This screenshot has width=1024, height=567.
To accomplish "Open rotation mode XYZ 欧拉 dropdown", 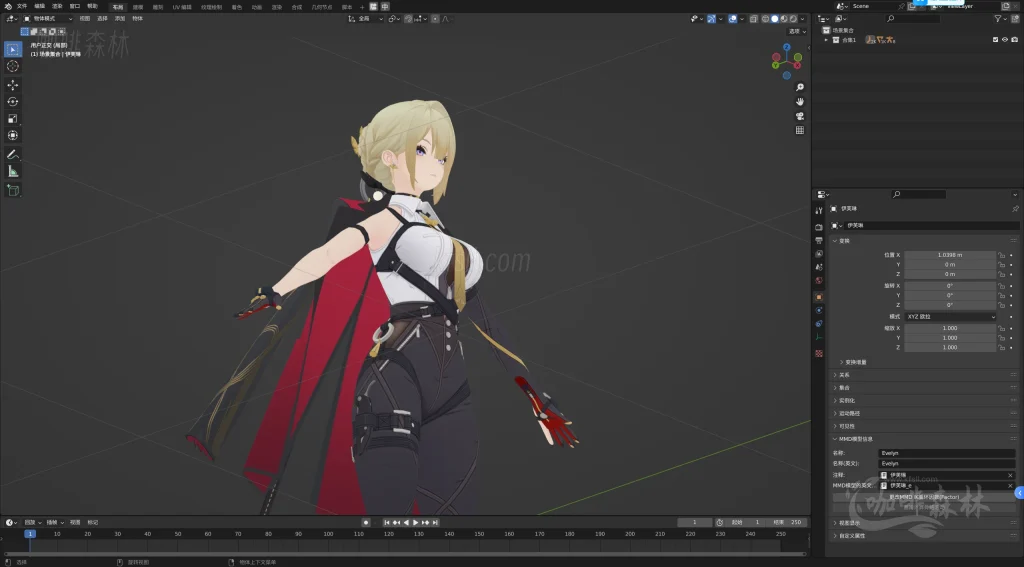I will click(951, 316).
